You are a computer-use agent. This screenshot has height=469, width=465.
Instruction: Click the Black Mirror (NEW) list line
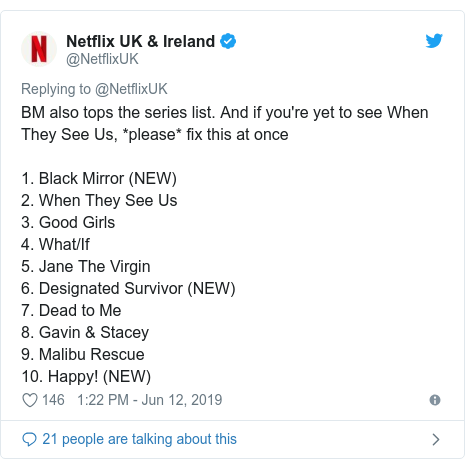99,178
